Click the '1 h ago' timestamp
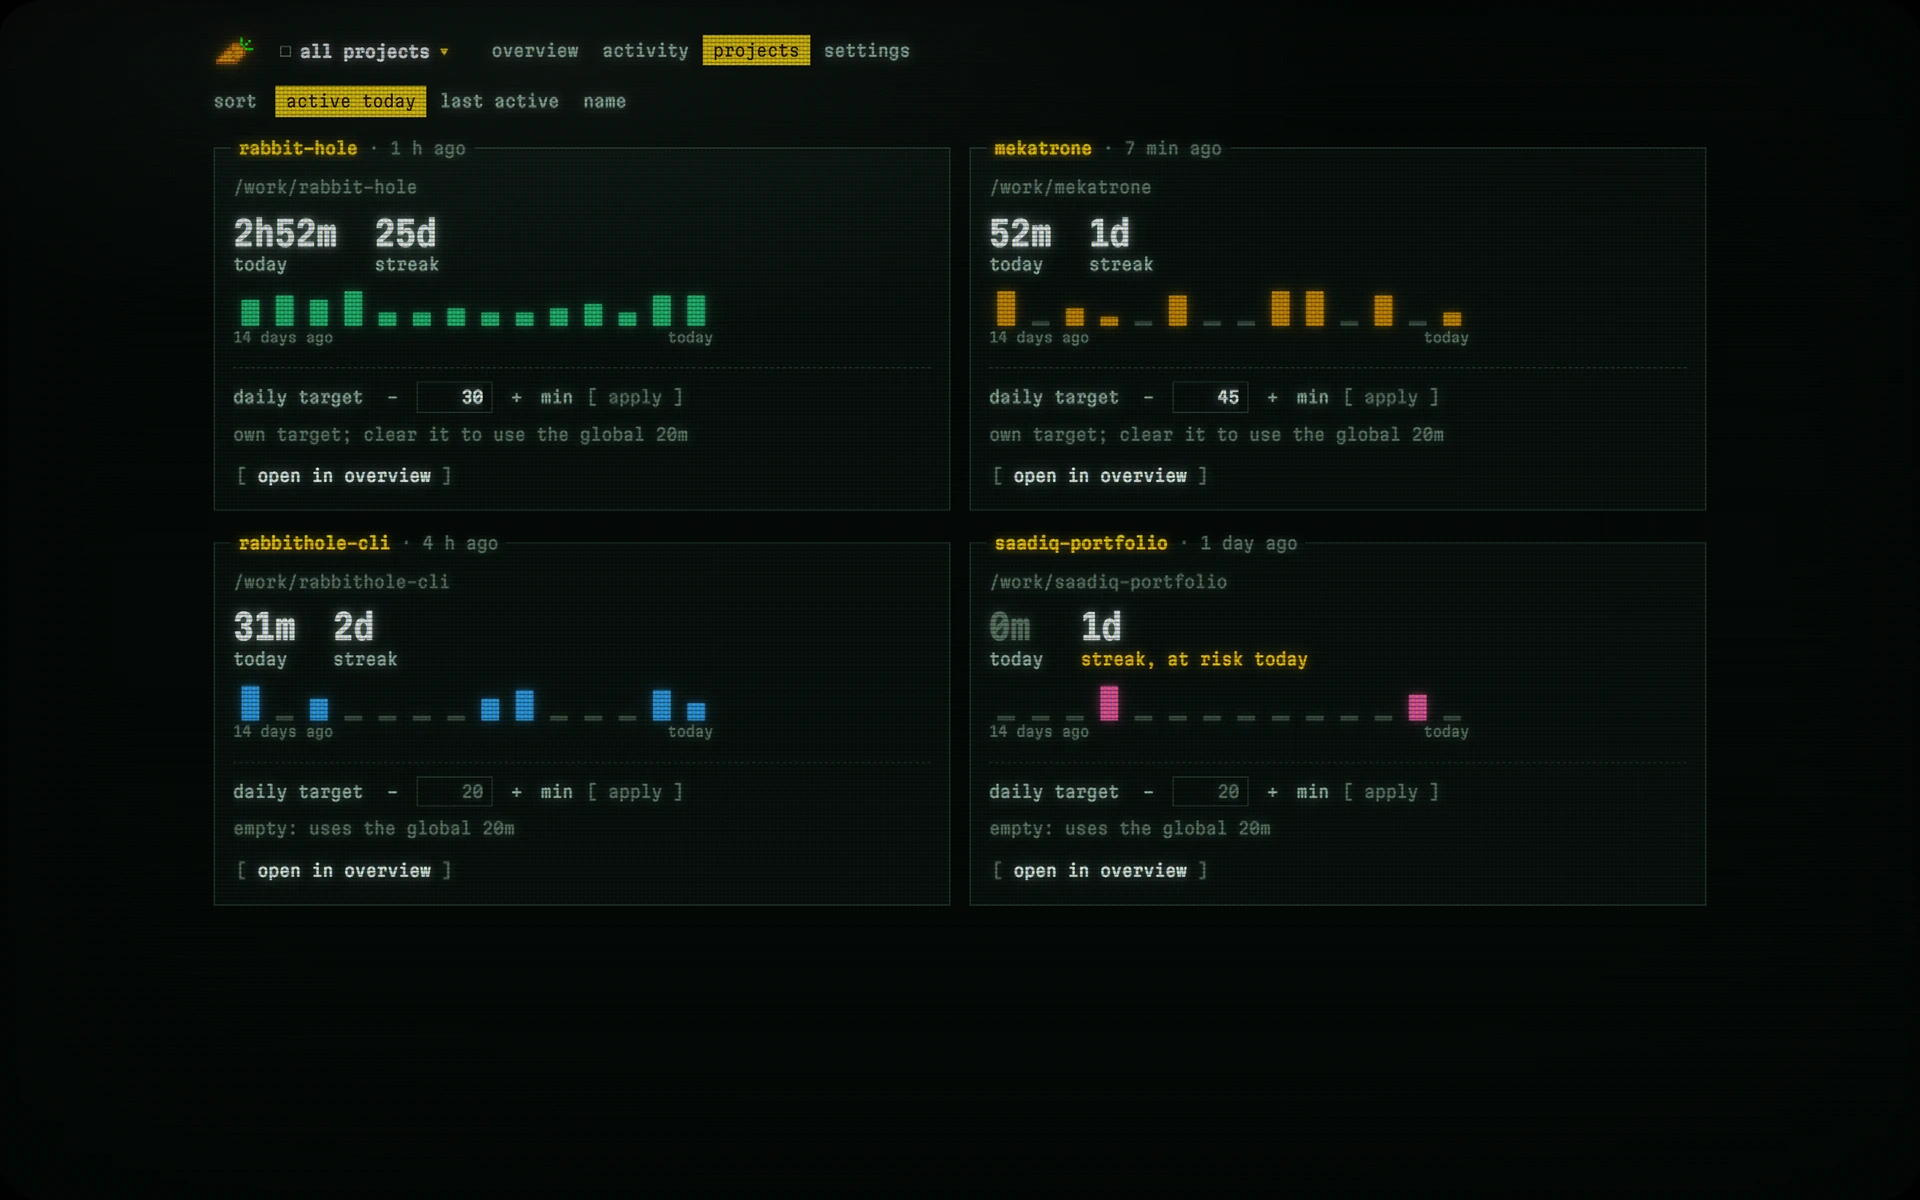This screenshot has width=1920, height=1200. click(x=428, y=148)
